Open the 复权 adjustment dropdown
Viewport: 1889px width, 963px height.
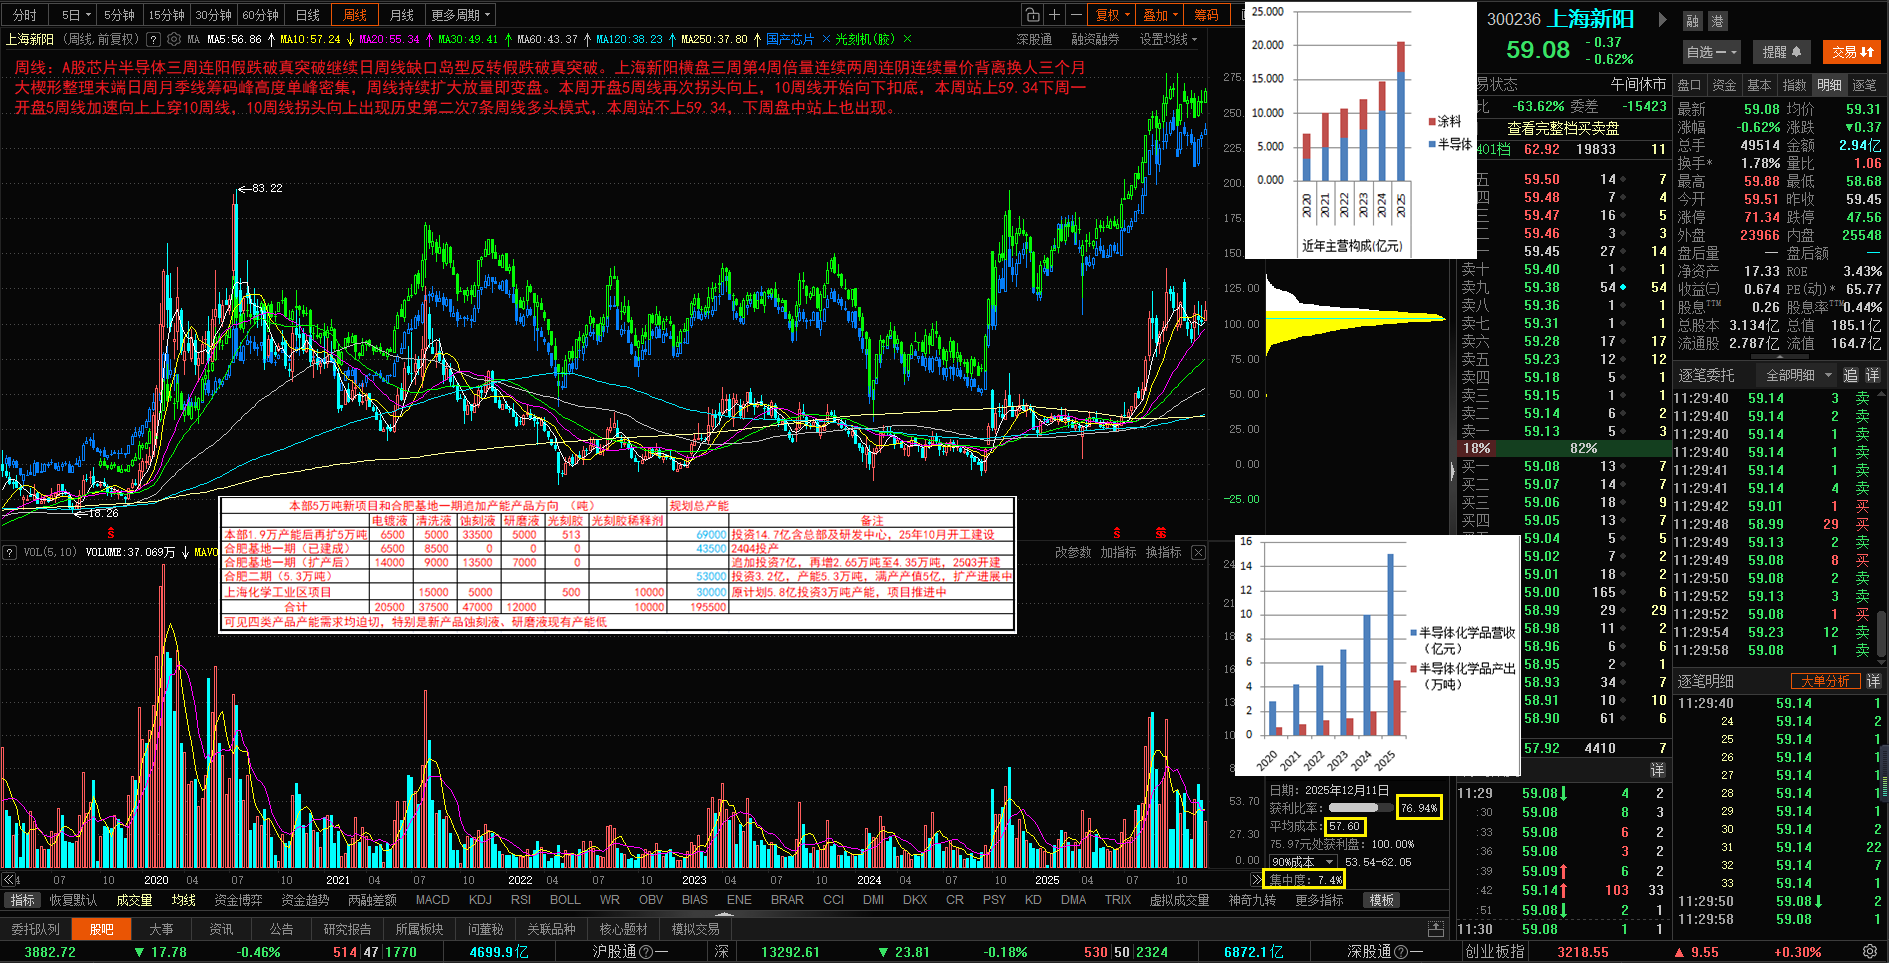tap(1112, 15)
